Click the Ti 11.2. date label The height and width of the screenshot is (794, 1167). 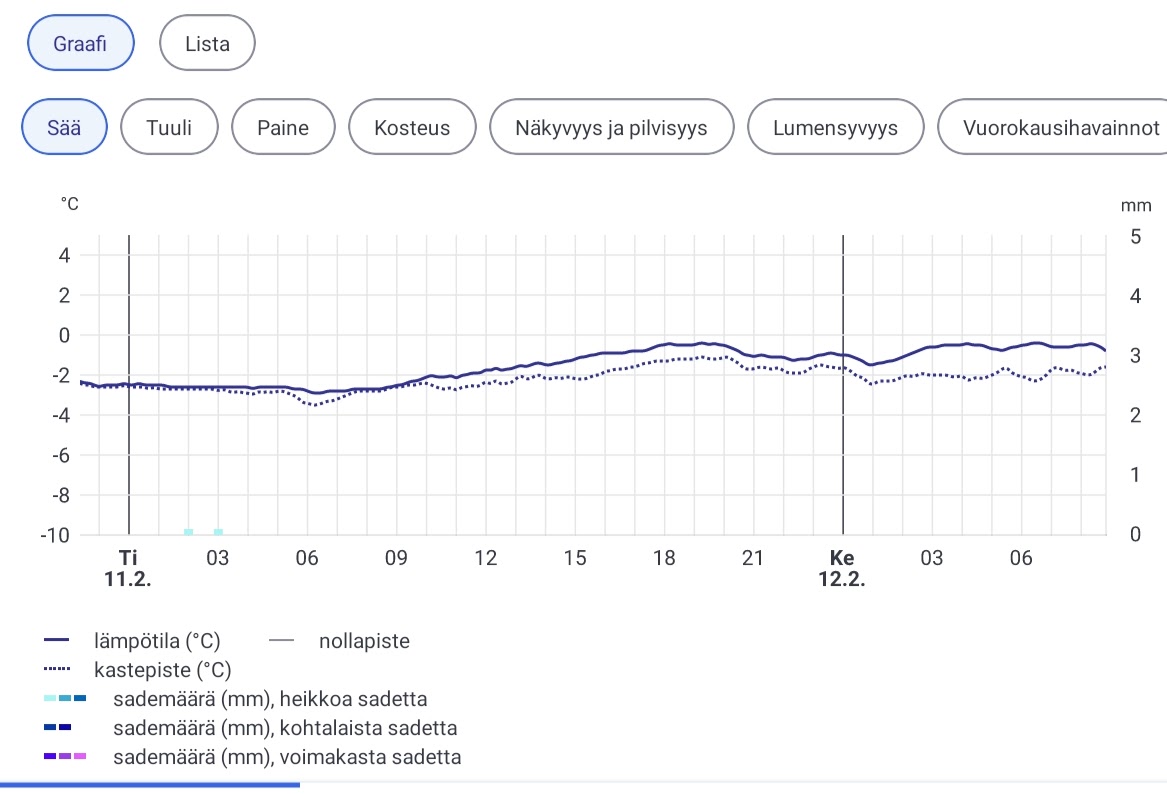coord(128,568)
